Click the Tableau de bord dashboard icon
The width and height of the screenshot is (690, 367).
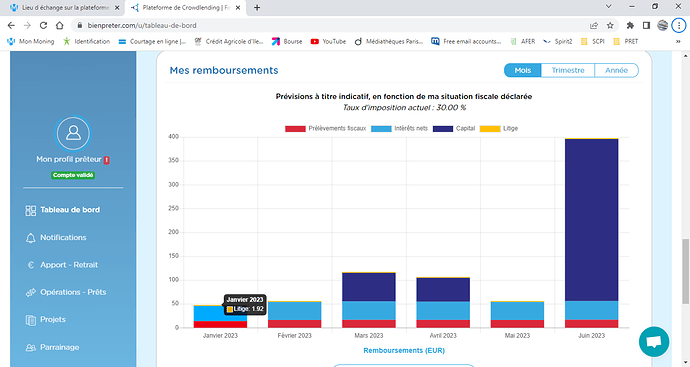(x=30, y=210)
